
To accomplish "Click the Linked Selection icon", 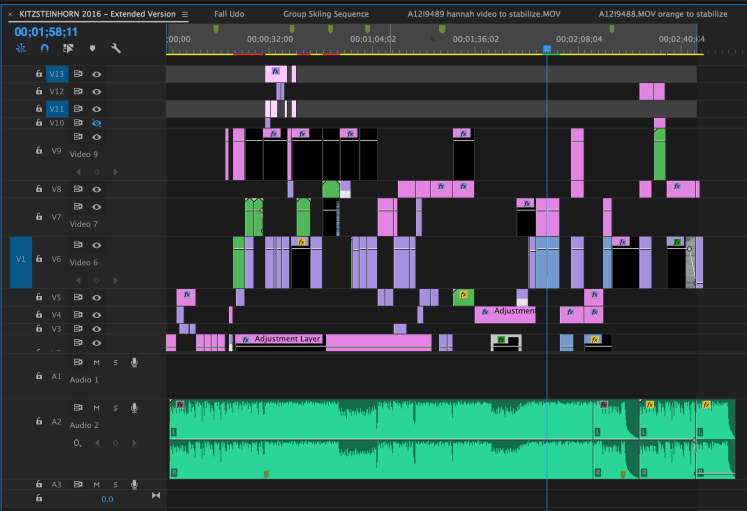I will [x=68, y=47].
